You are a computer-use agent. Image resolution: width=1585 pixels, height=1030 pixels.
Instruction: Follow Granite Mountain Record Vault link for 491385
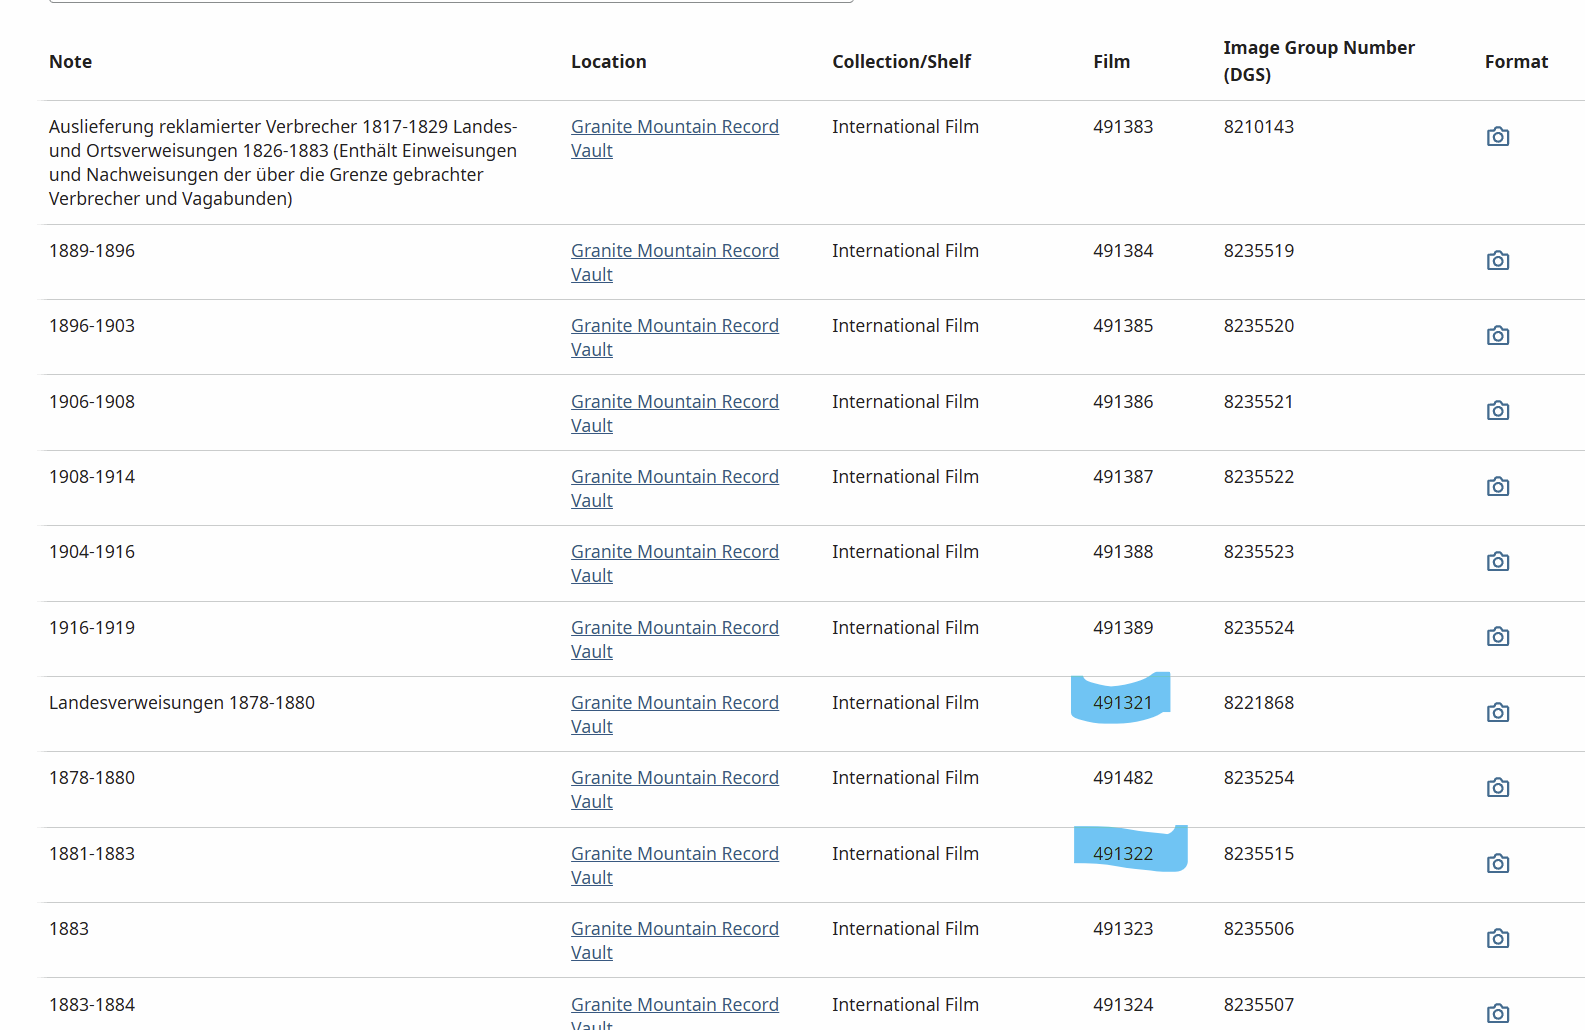[x=674, y=338]
